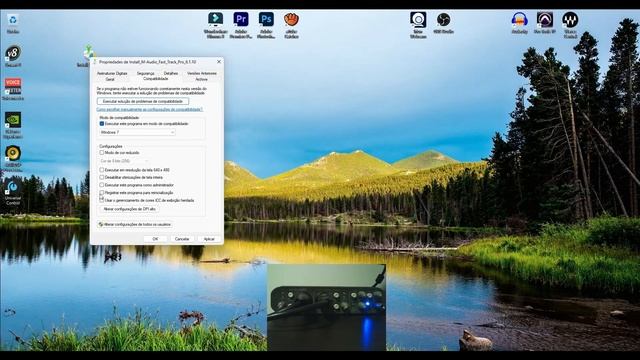Check 'Executar em resolução de tela 640 x 480'
The height and width of the screenshot is (360, 640).
coord(102,170)
